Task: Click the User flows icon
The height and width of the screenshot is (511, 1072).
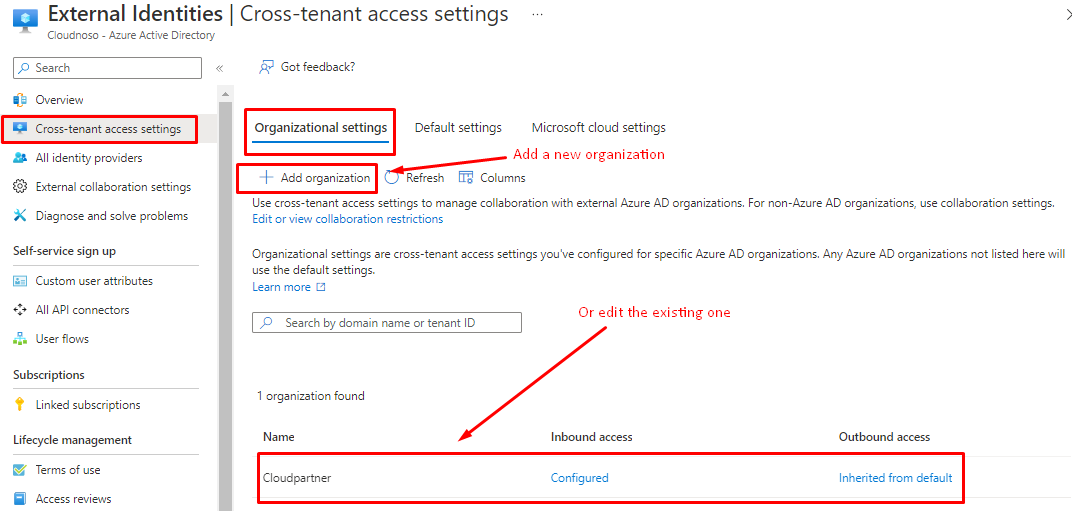Action: click(x=20, y=339)
